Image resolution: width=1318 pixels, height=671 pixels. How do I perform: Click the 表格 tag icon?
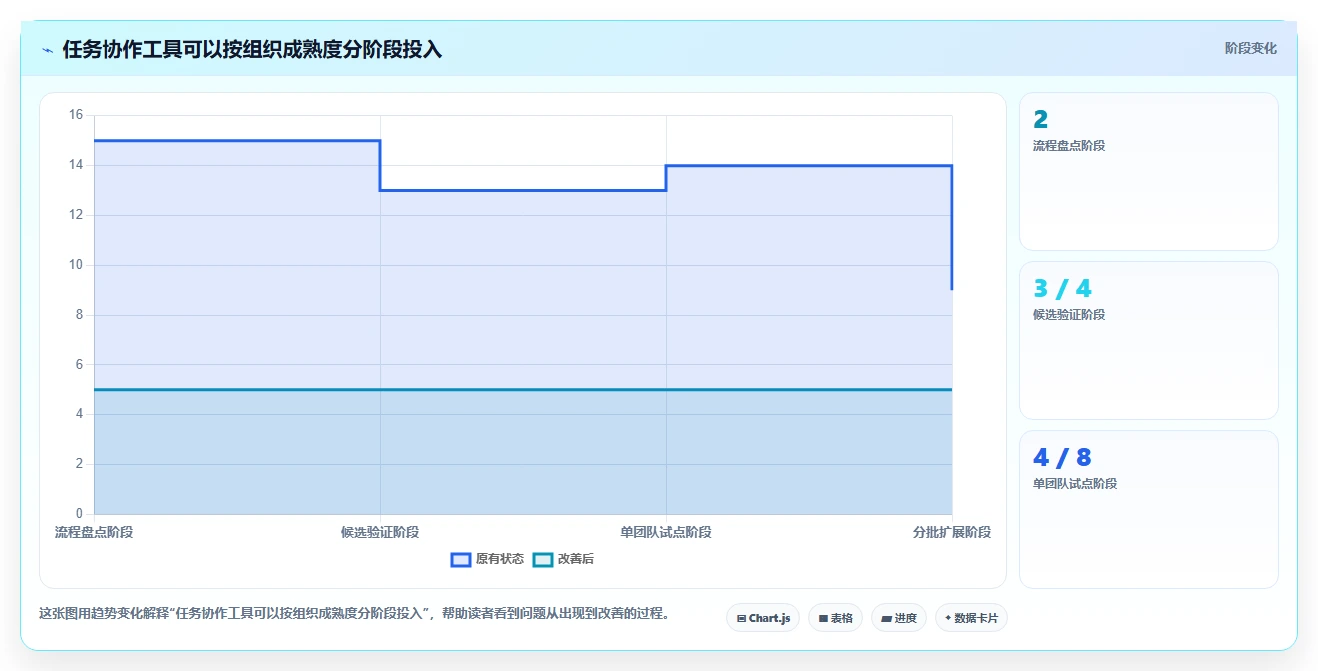click(x=823, y=618)
